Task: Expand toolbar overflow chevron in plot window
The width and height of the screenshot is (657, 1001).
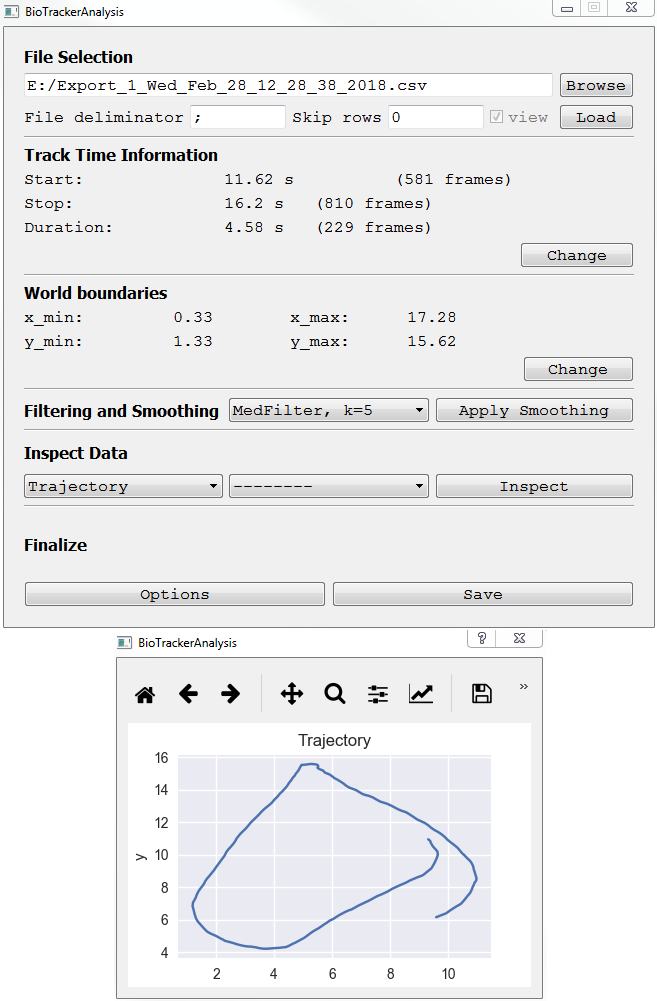Action: [524, 686]
